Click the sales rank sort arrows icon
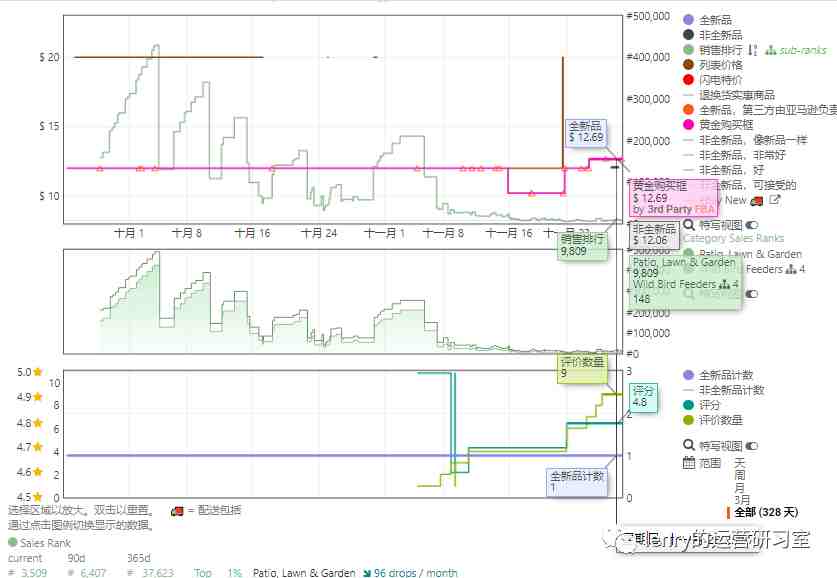This screenshot has height=578, width=837. (752, 50)
